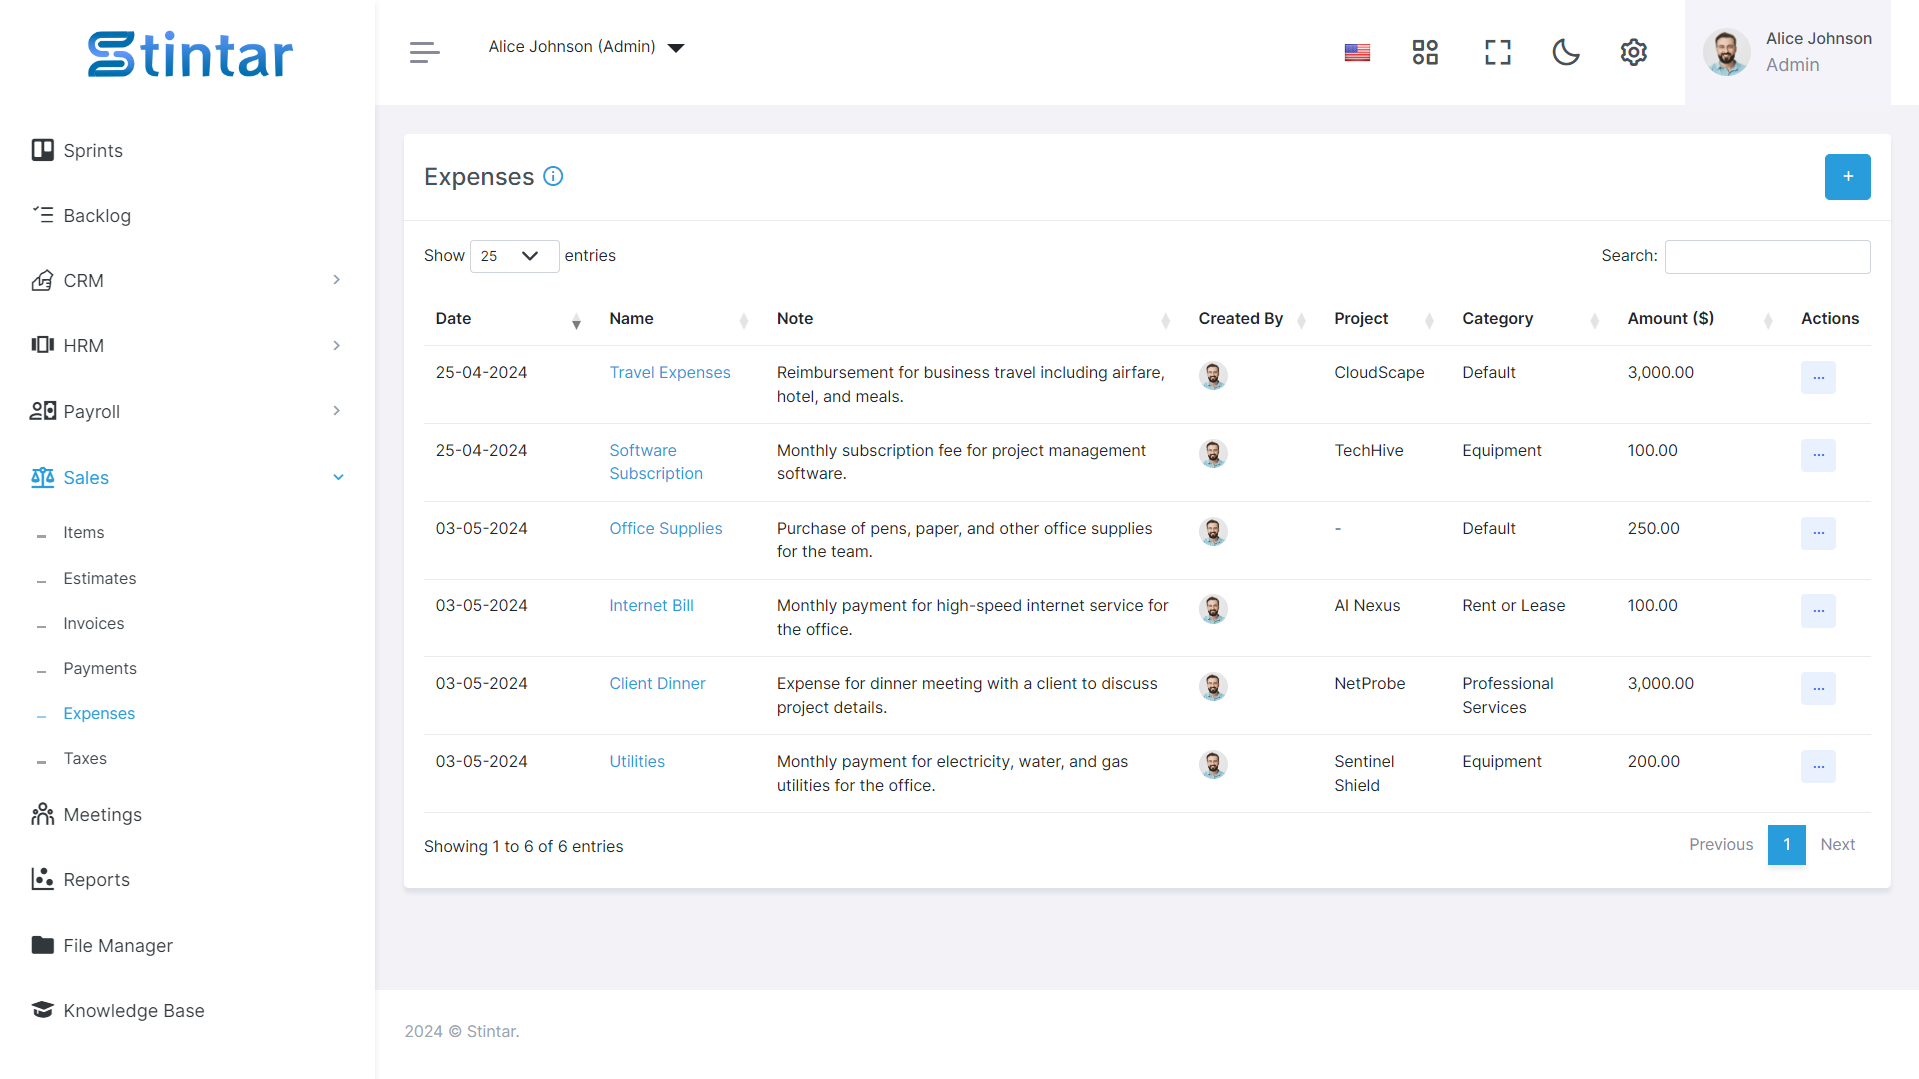This screenshot has height=1079, width=1919.
Task: Click the NetProbe project cell
Action: point(1369,683)
